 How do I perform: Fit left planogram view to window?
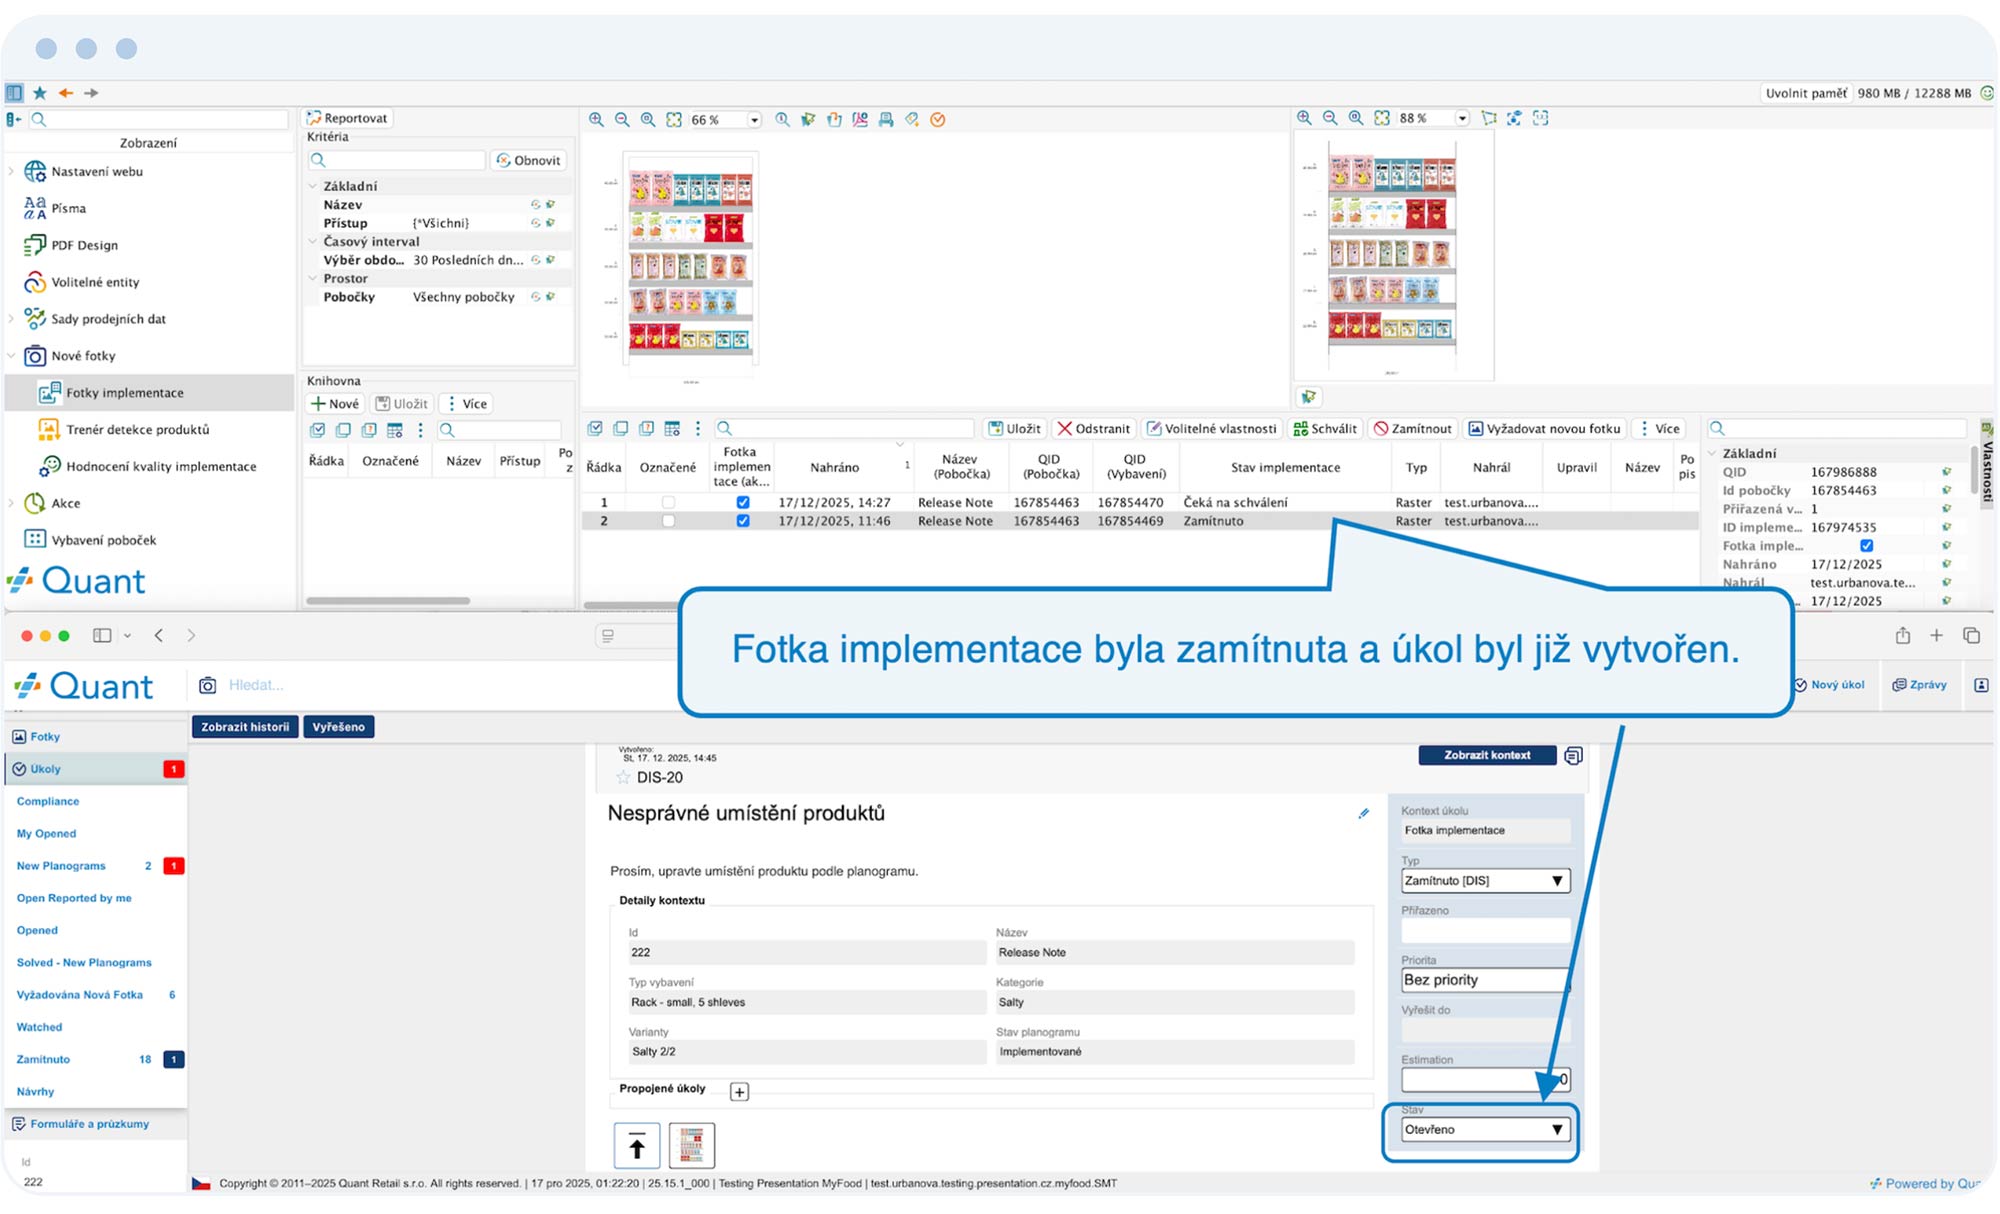tap(674, 120)
